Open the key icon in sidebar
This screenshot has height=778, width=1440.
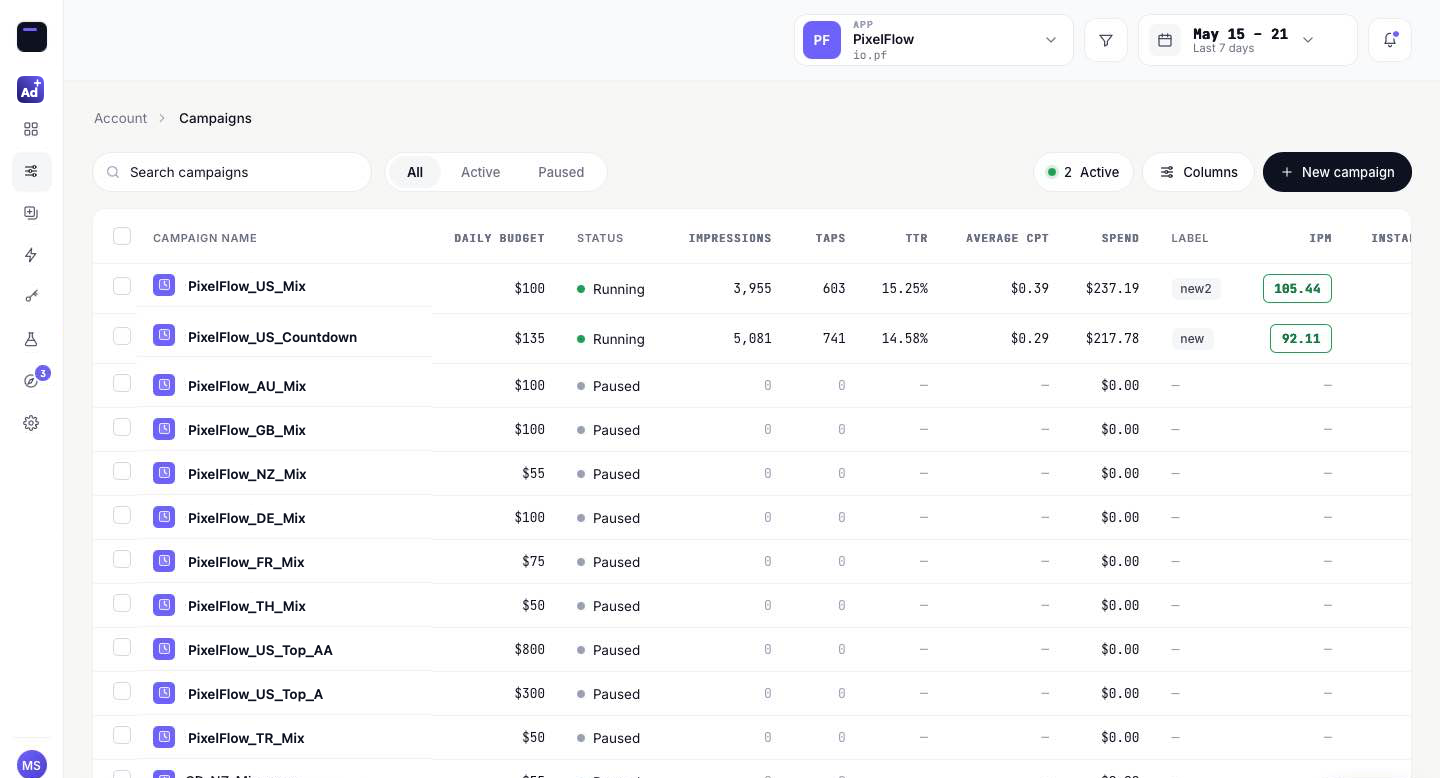tap(31, 297)
